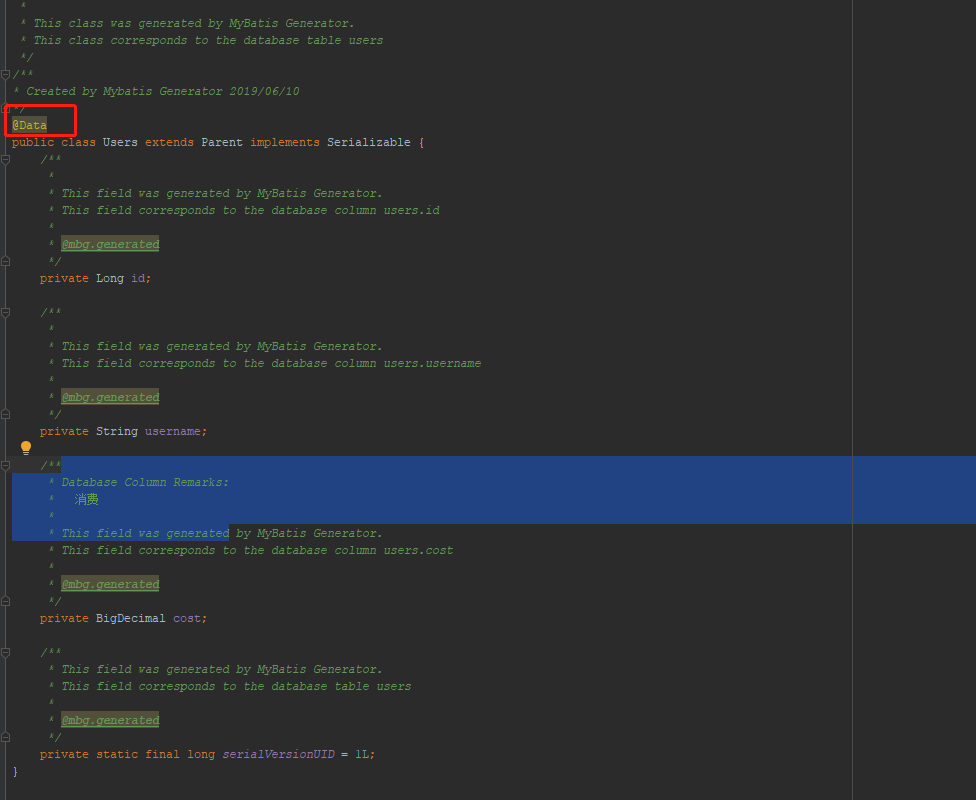Click the 'extends' keyword

(169, 143)
